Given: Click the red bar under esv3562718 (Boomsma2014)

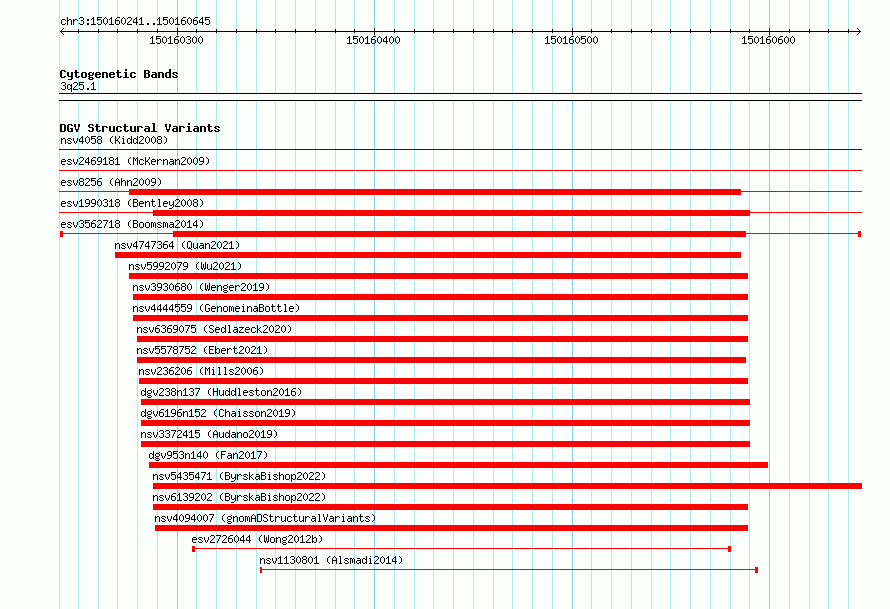Looking at the screenshot, I should pyautogui.click(x=459, y=234).
